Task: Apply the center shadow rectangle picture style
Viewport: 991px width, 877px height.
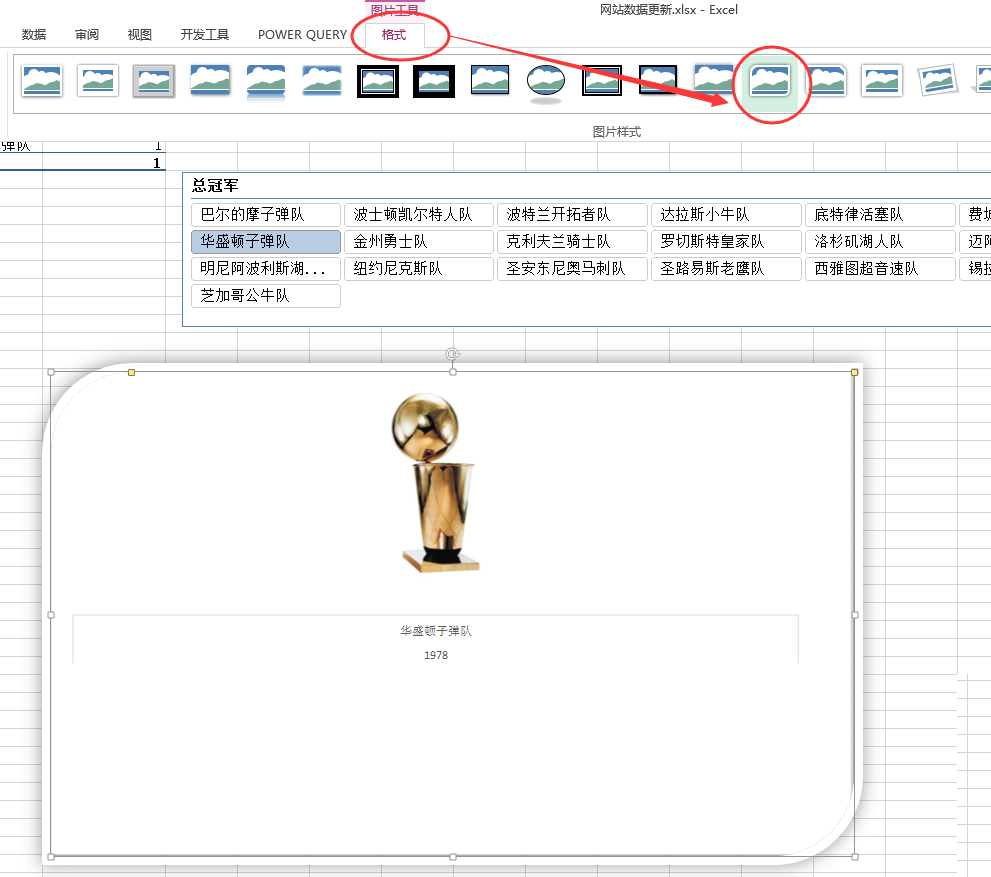Action: (x=714, y=80)
